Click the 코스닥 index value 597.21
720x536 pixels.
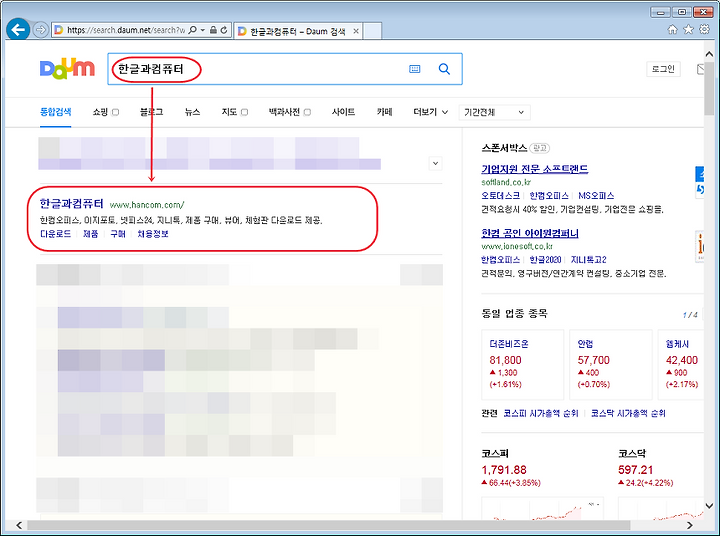tap(636, 470)
